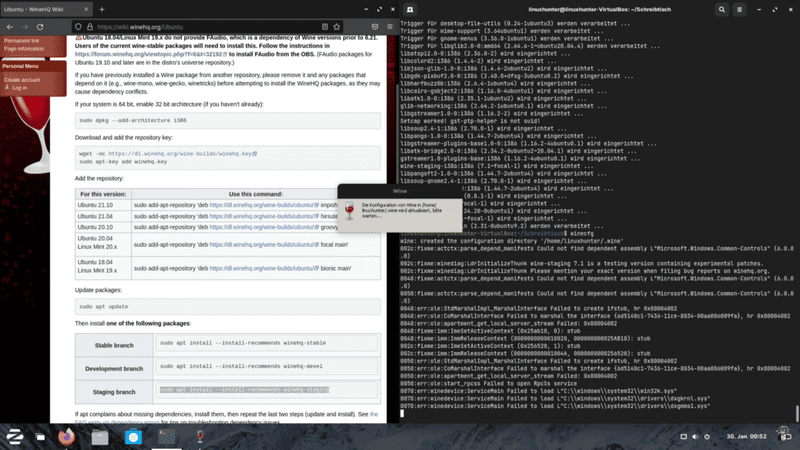The height and width of the screenshot is (450, 800).
Task: Click the sudo apt update command
Action: tap(104, 307)
